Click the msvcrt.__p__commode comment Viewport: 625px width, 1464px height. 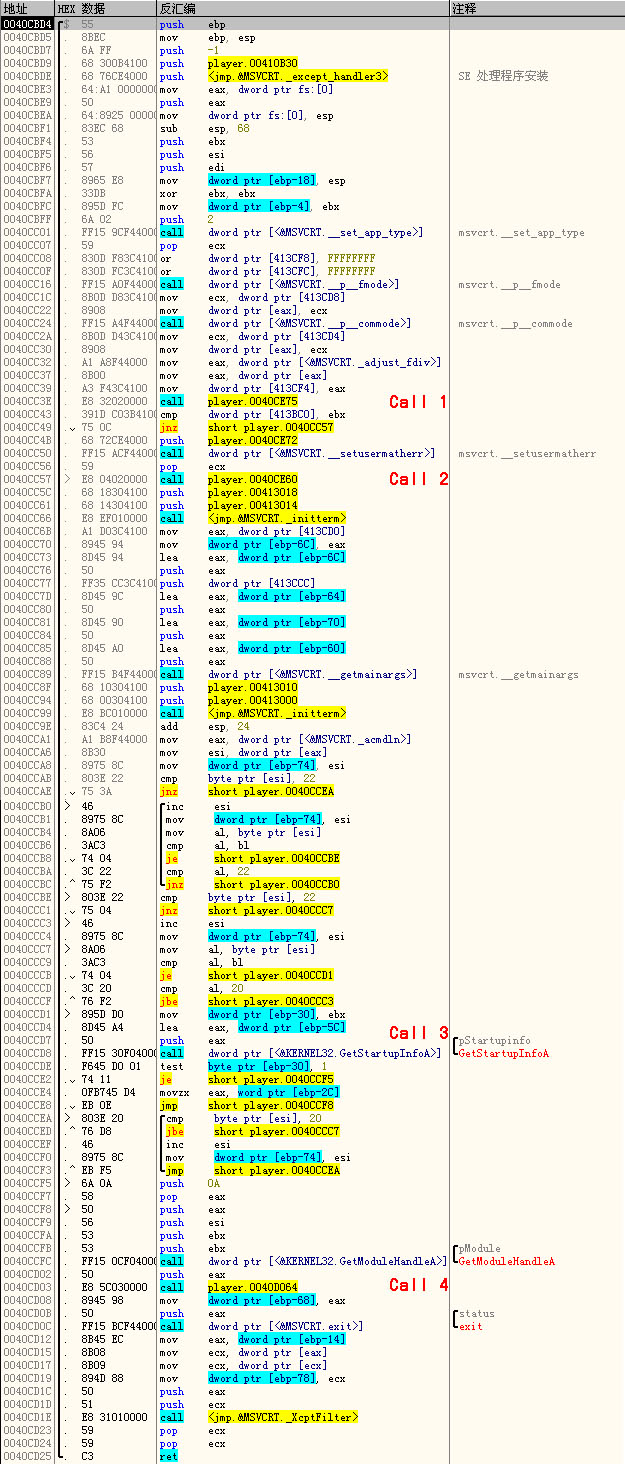coord(515,323)
